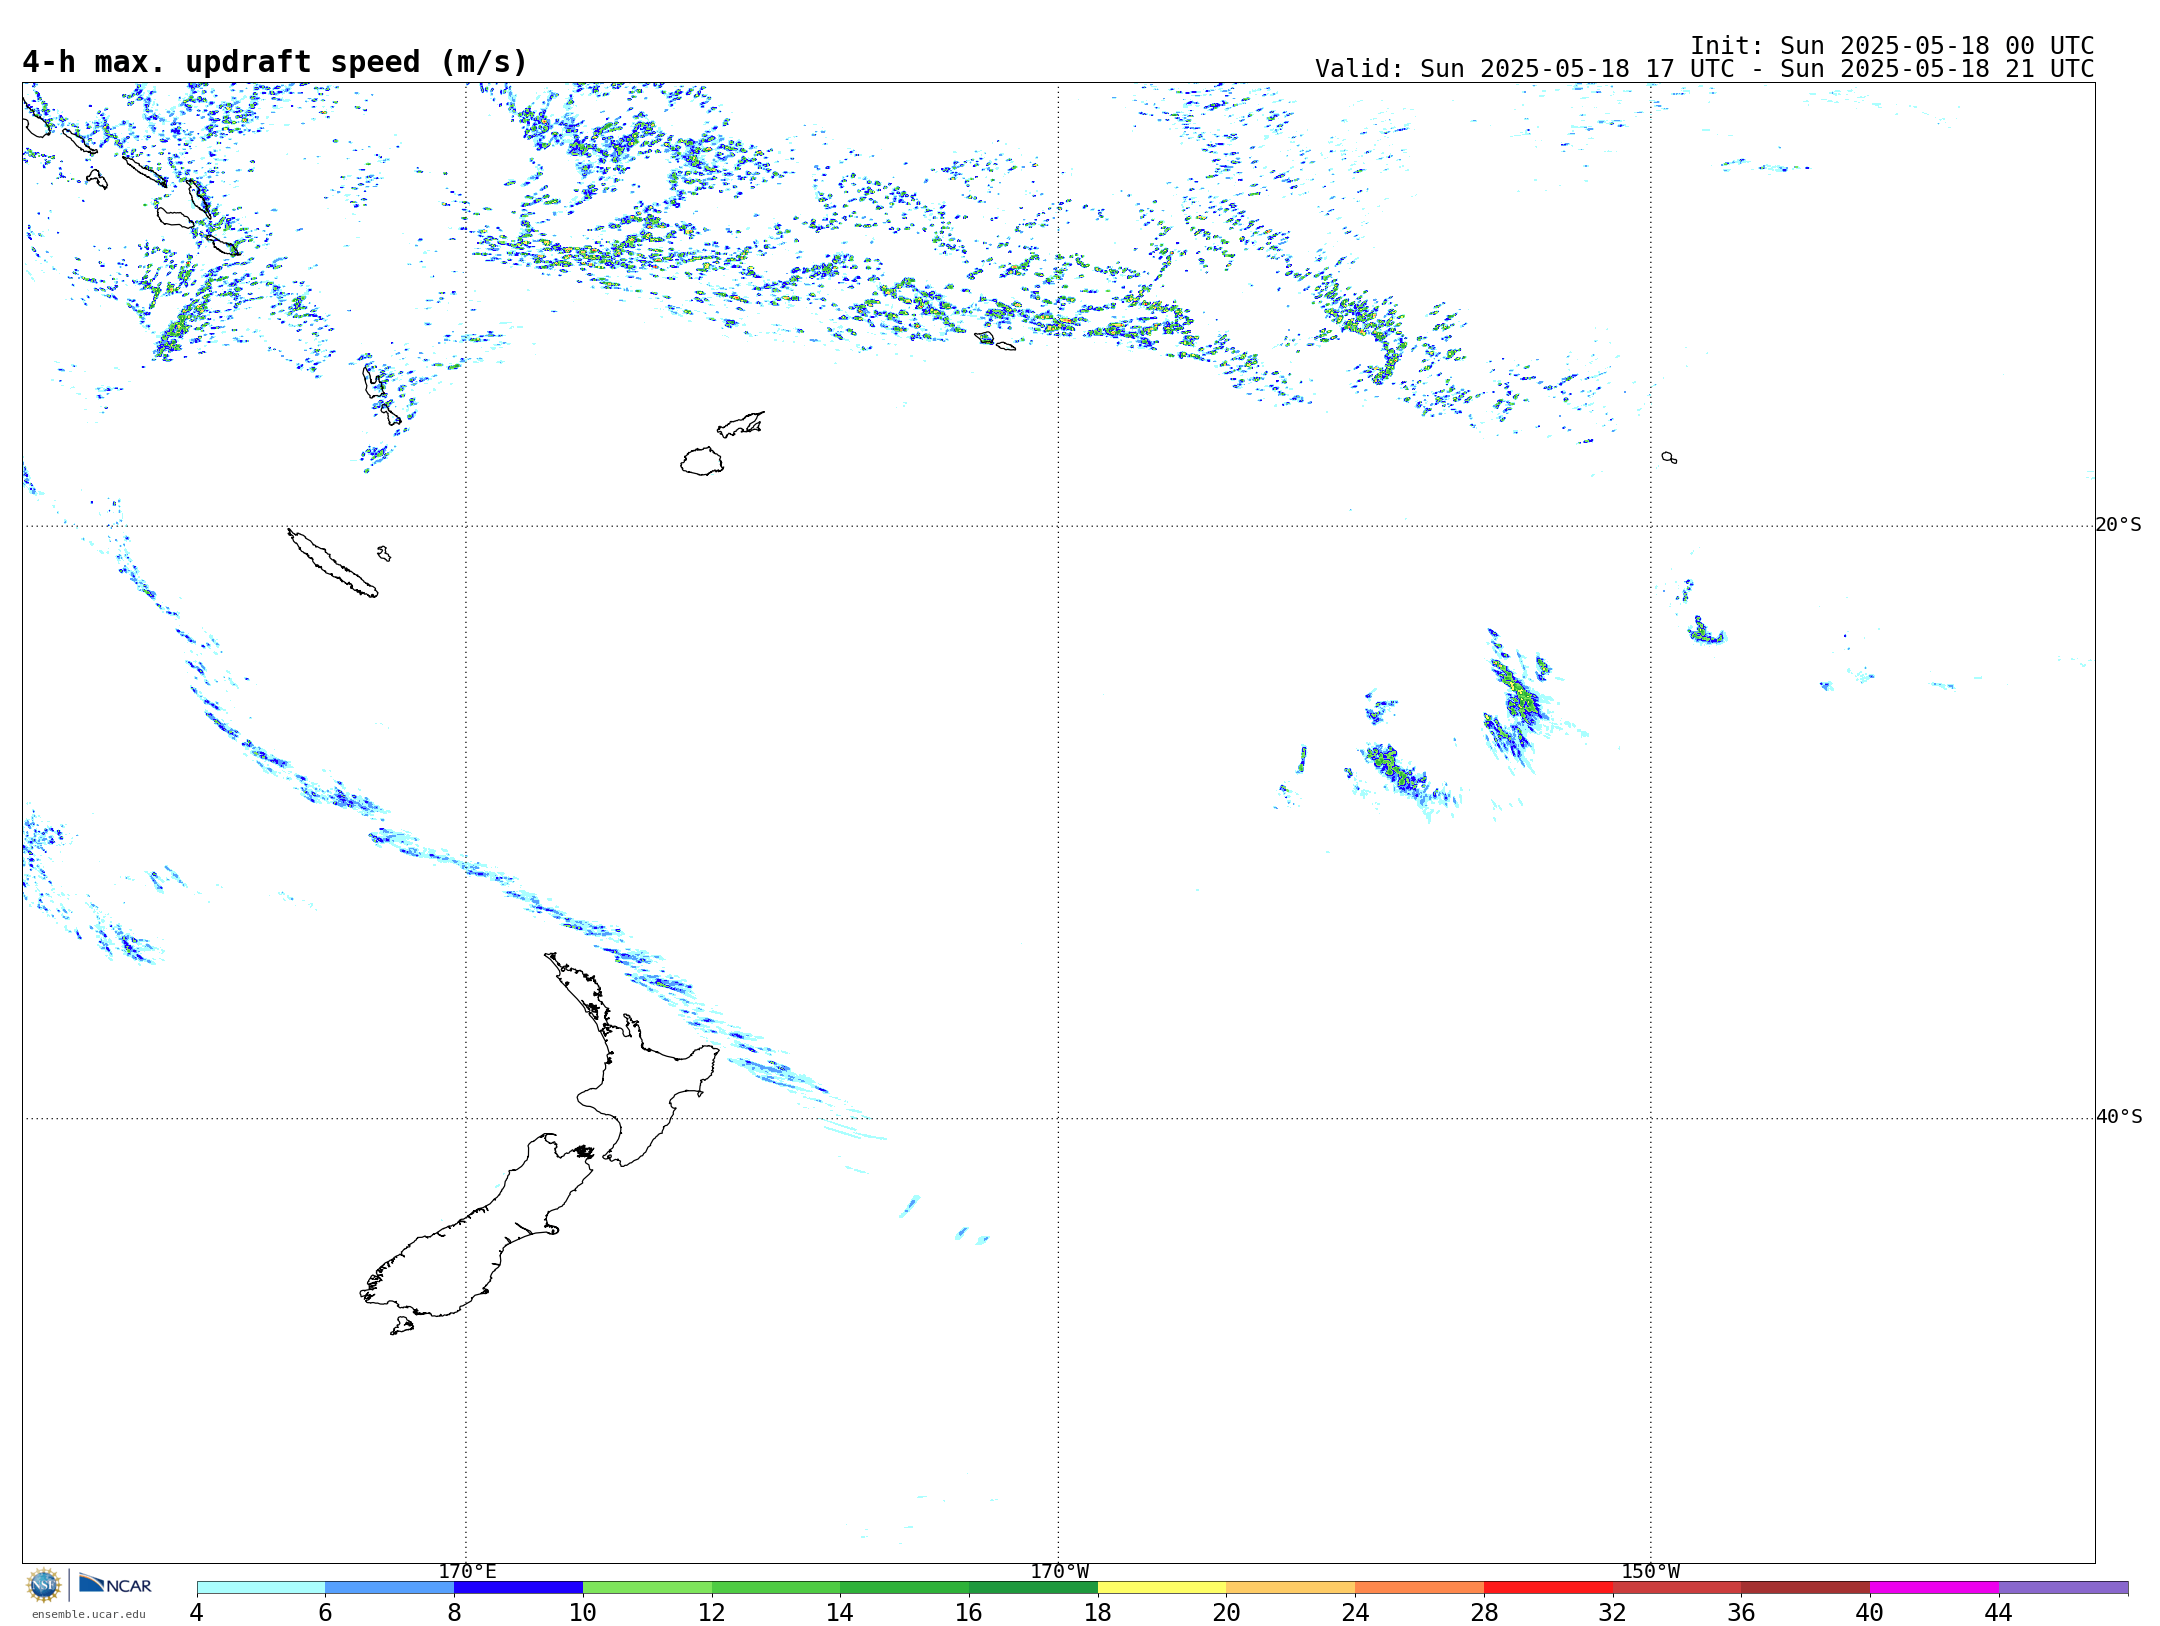Click the 150°W longitude label
The width and height of the screenshot is (2160, 1626).
pos(1650,1571)
